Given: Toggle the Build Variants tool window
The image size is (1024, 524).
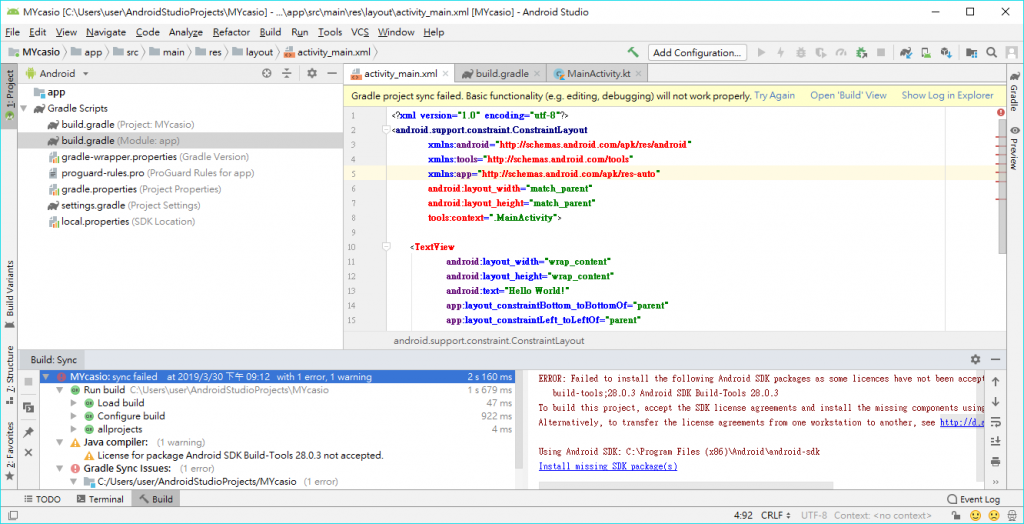Looking at the screenshot, I should 9,294.
